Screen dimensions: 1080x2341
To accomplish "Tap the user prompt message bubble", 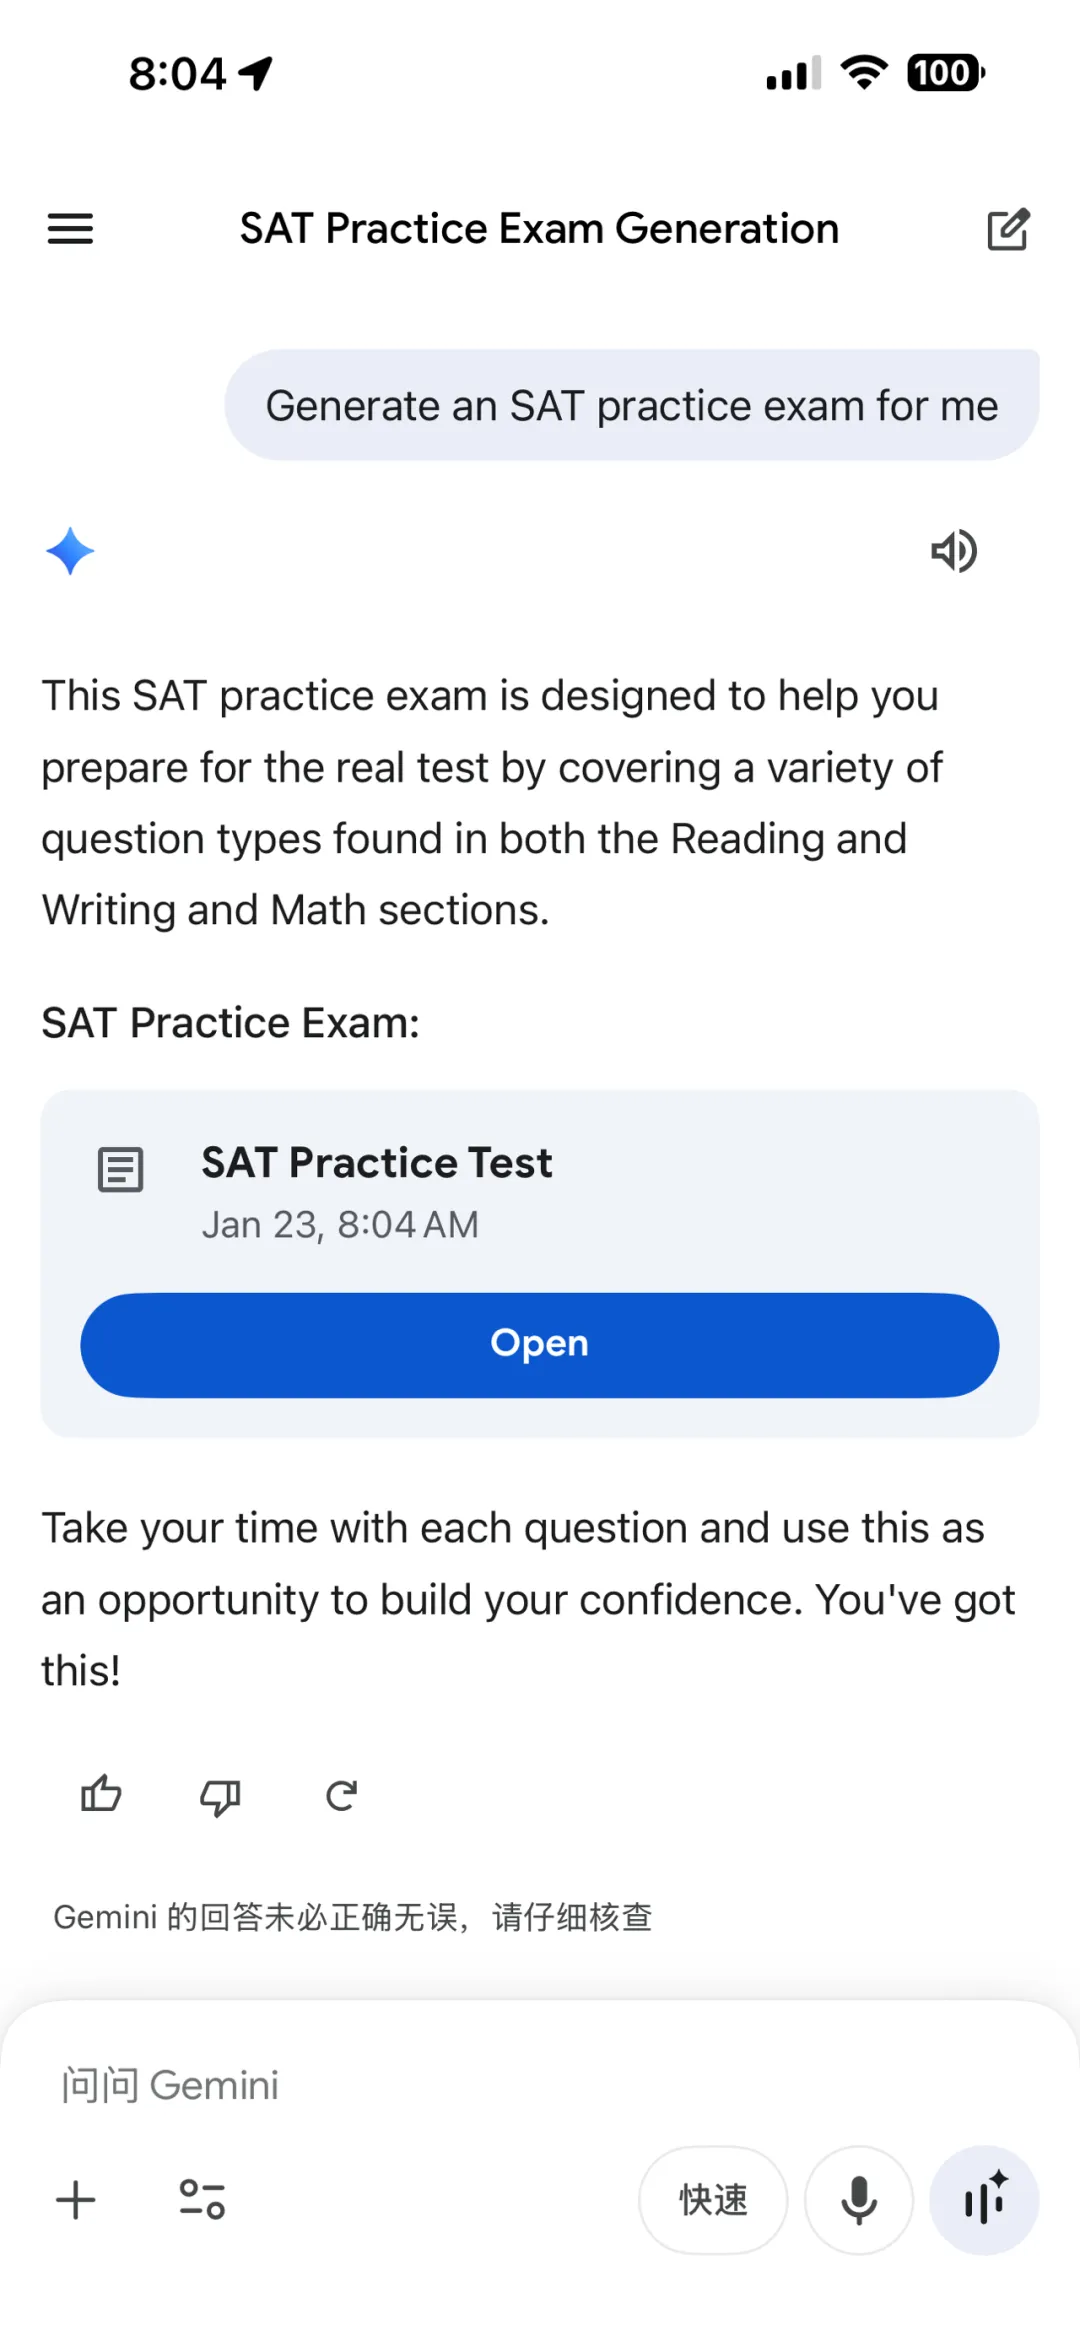I will [631, 406].
